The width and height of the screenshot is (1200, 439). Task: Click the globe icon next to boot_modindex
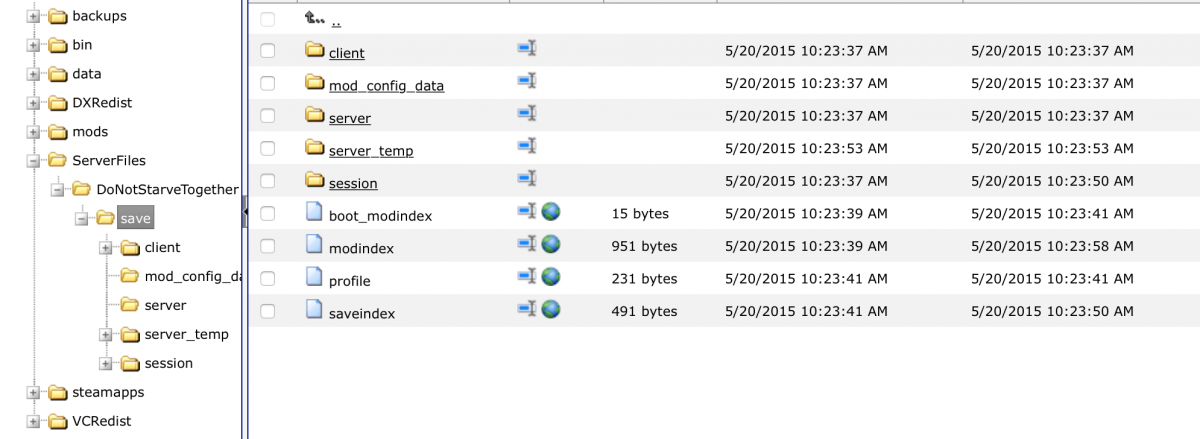tap(551, 212)
